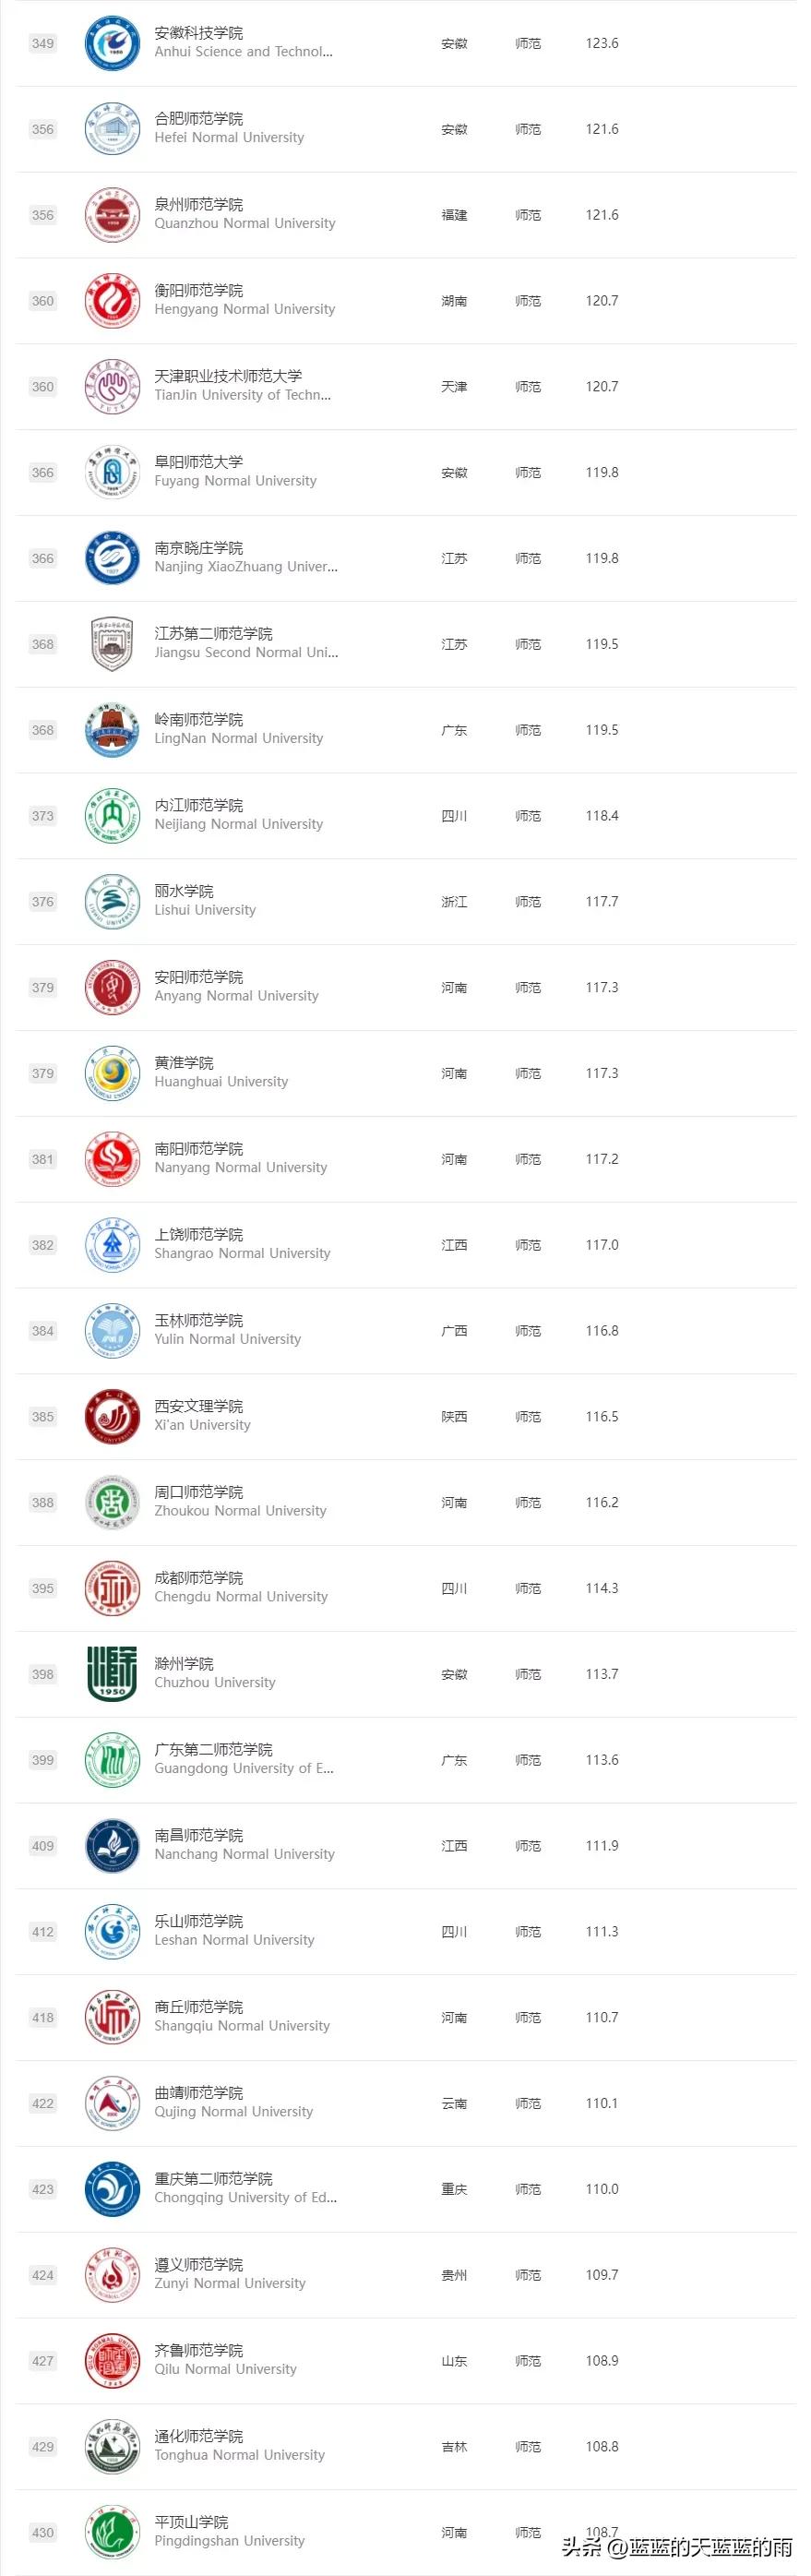Select the Tonghua Normal University name

[x=239, y=2455]
